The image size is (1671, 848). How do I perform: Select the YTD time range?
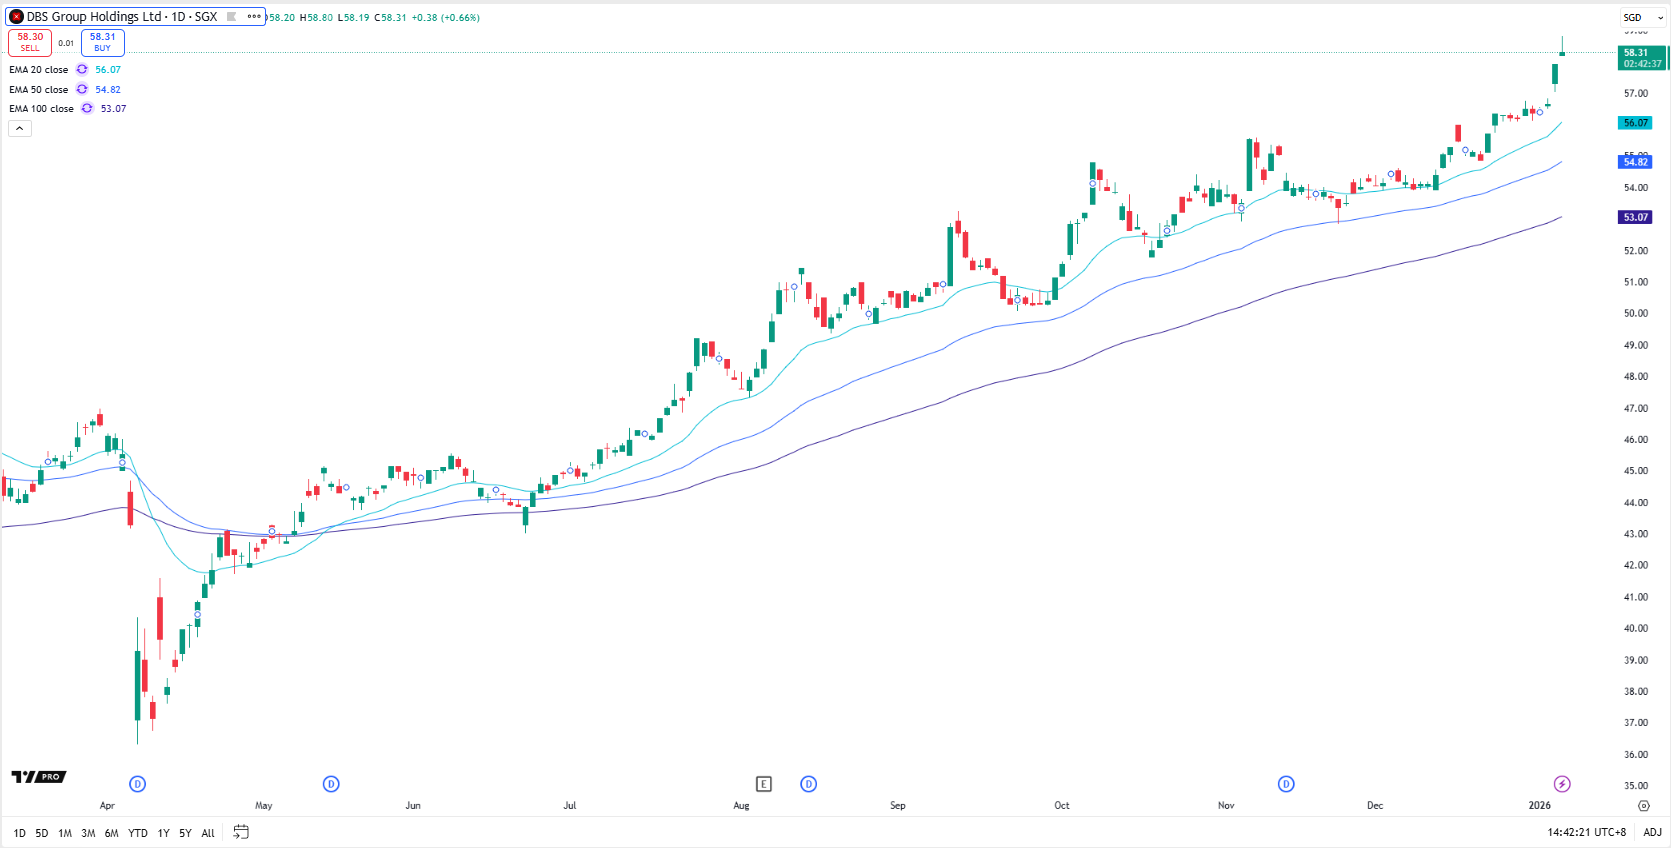(138, 833)
